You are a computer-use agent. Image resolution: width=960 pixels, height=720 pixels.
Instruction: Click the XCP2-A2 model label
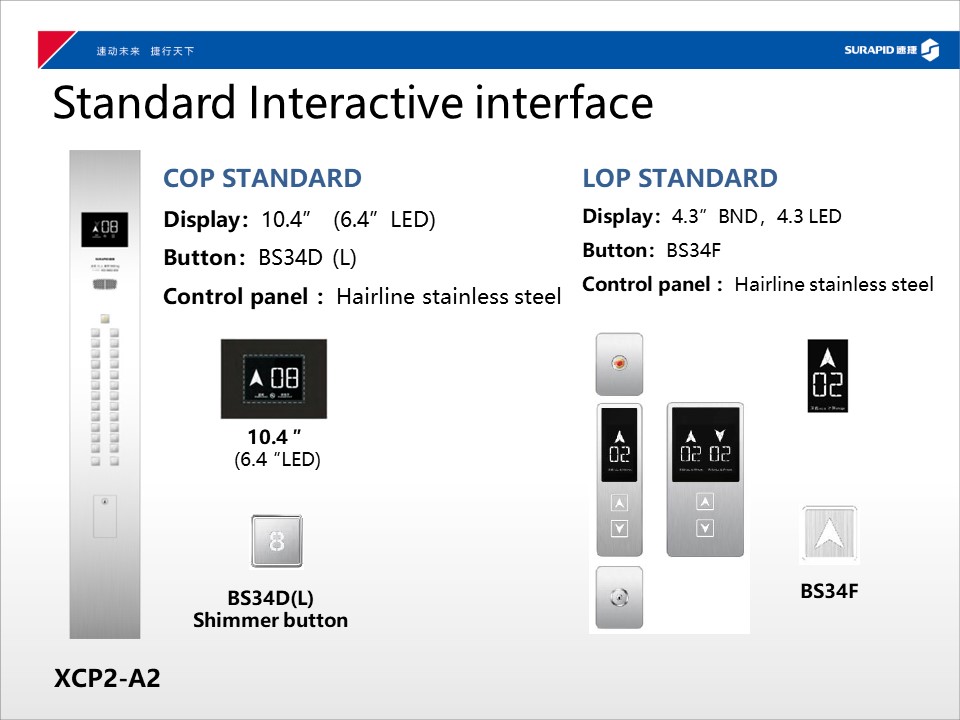(x=106, y=679)
